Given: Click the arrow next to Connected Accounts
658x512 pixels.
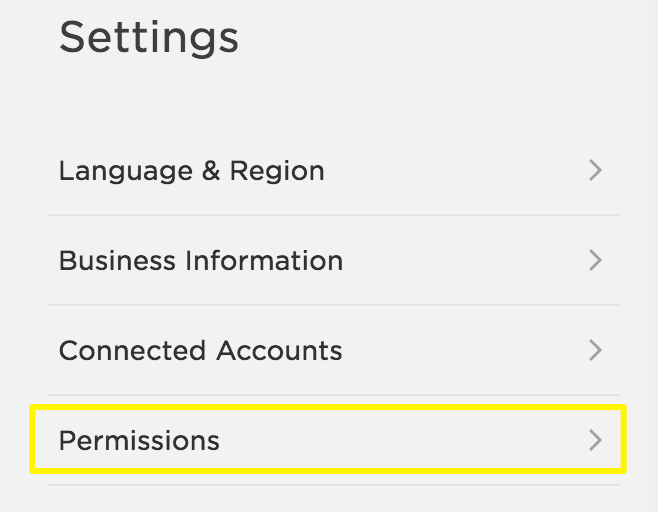Looking at the screenshot, I should pyautogui.click(x=595, y=350).
